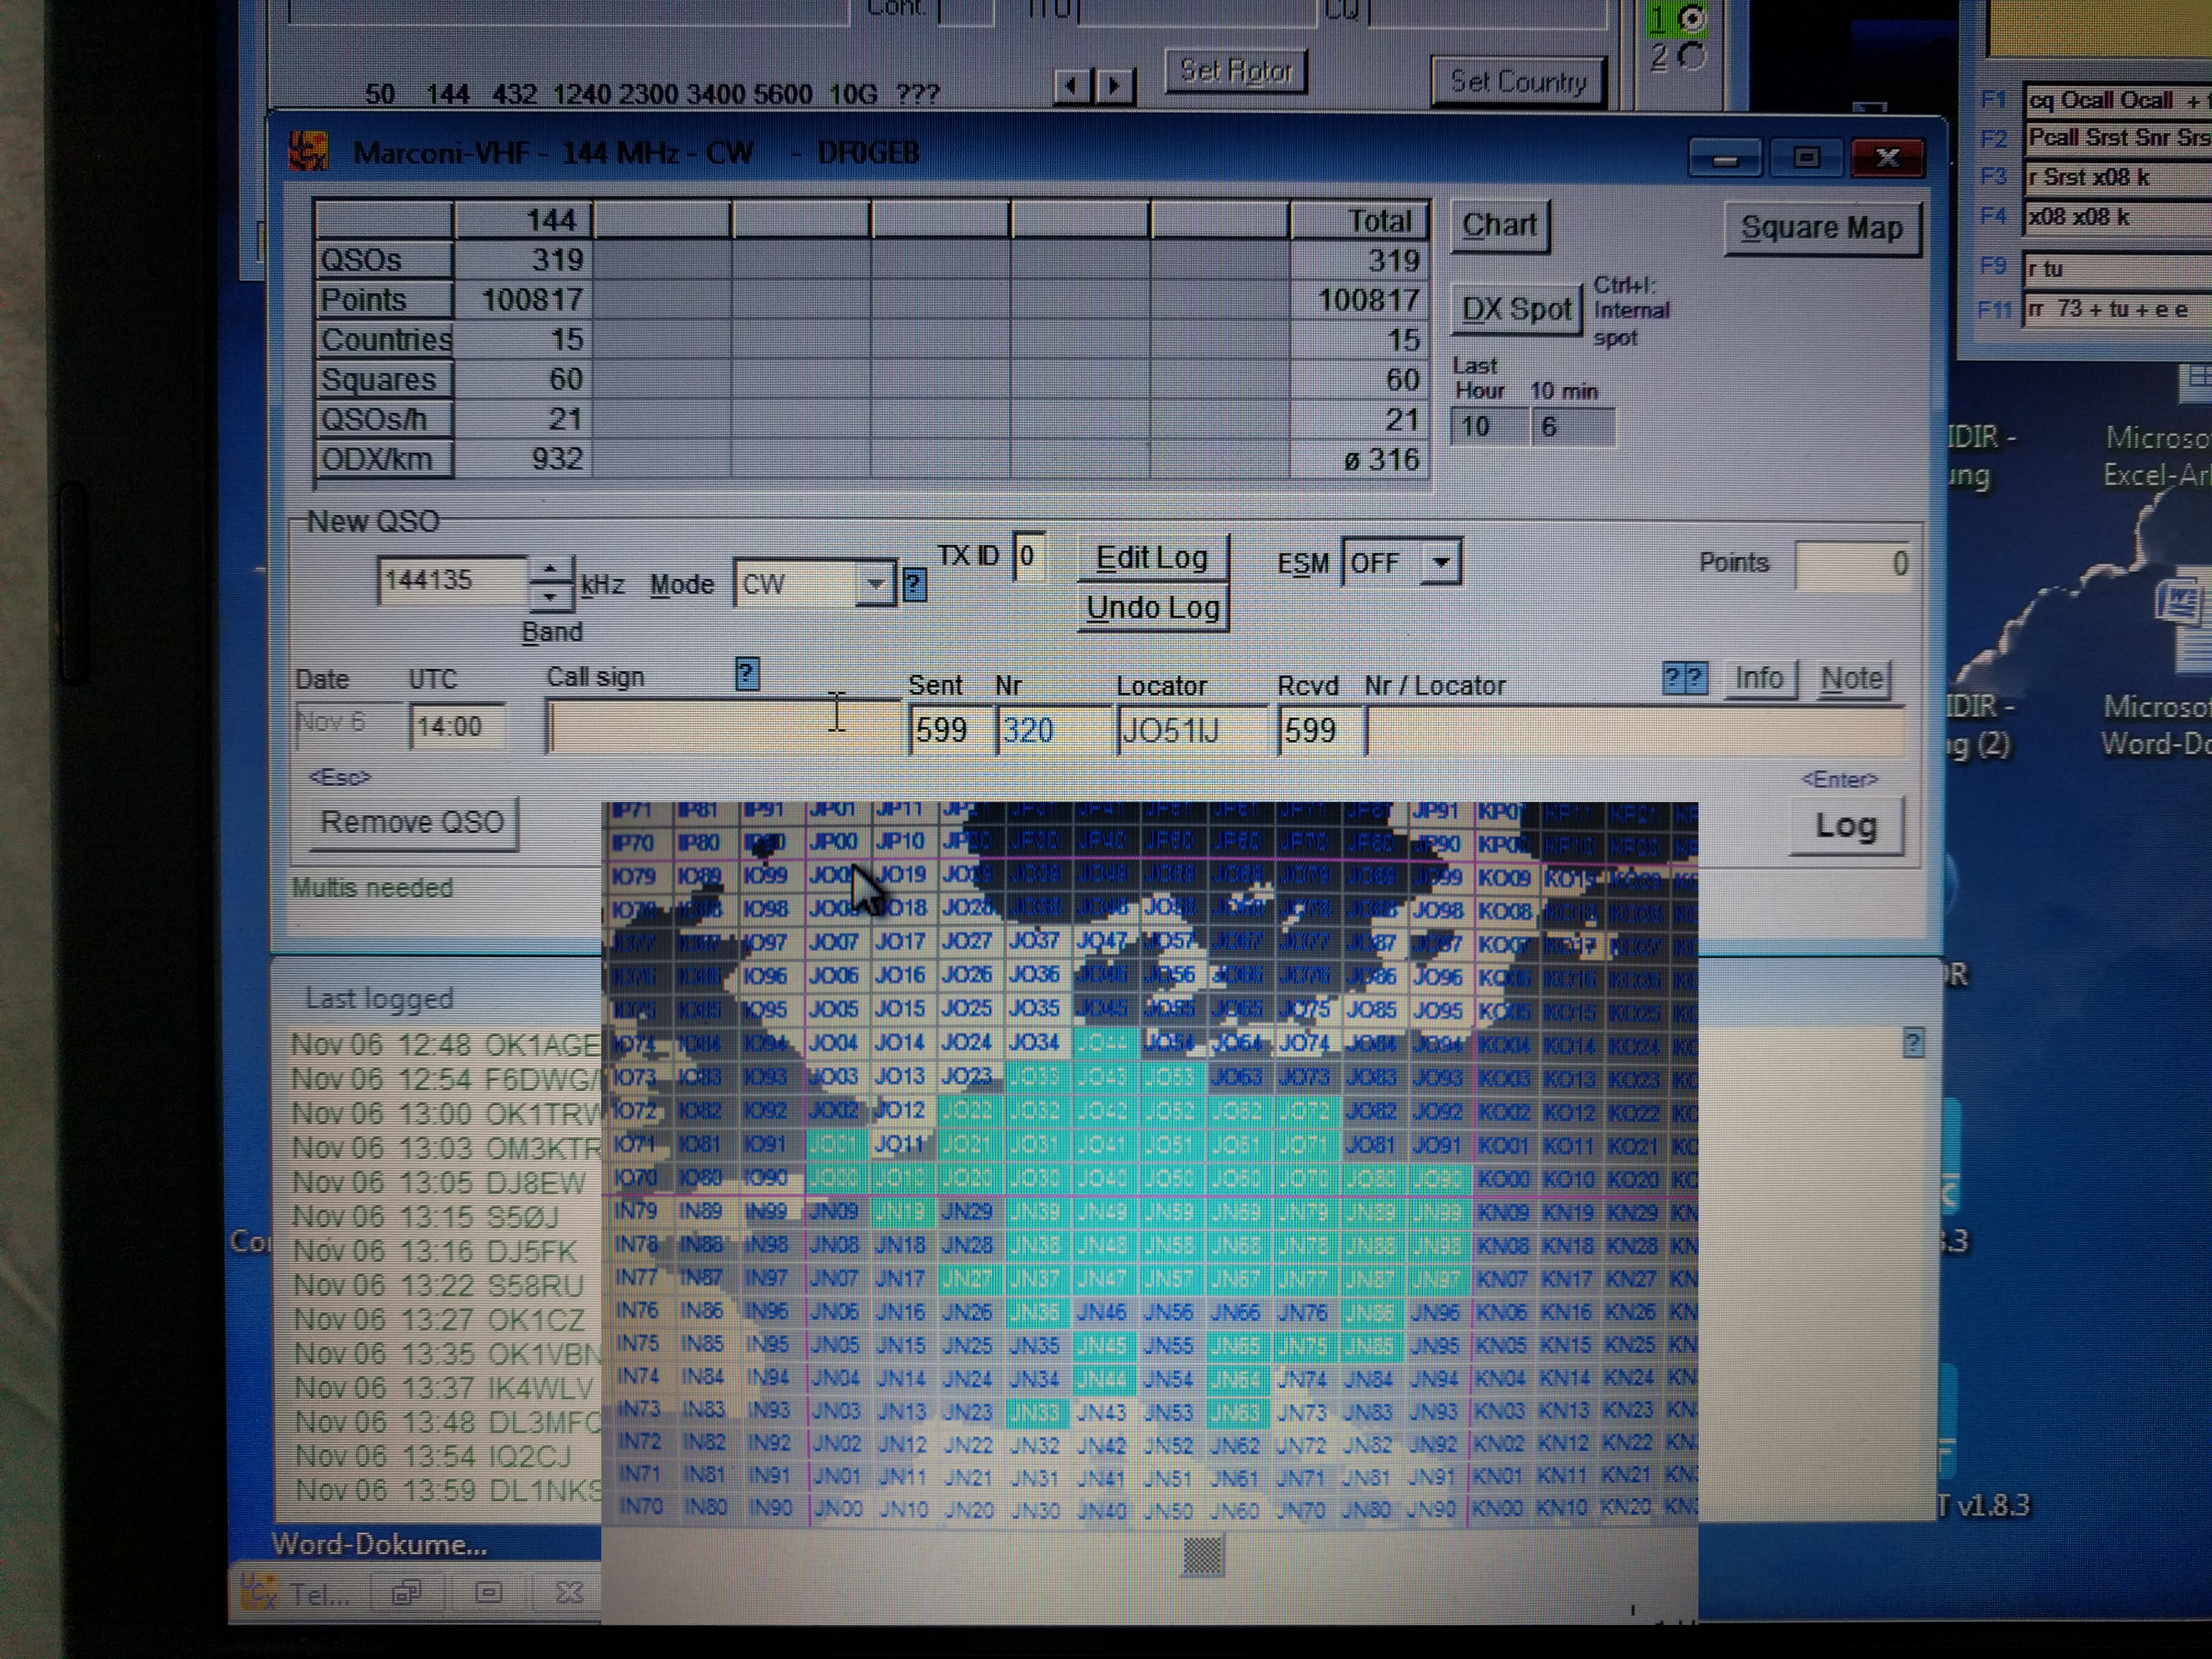Open the ESM OFF dropdown

[x=1441, y=562]
